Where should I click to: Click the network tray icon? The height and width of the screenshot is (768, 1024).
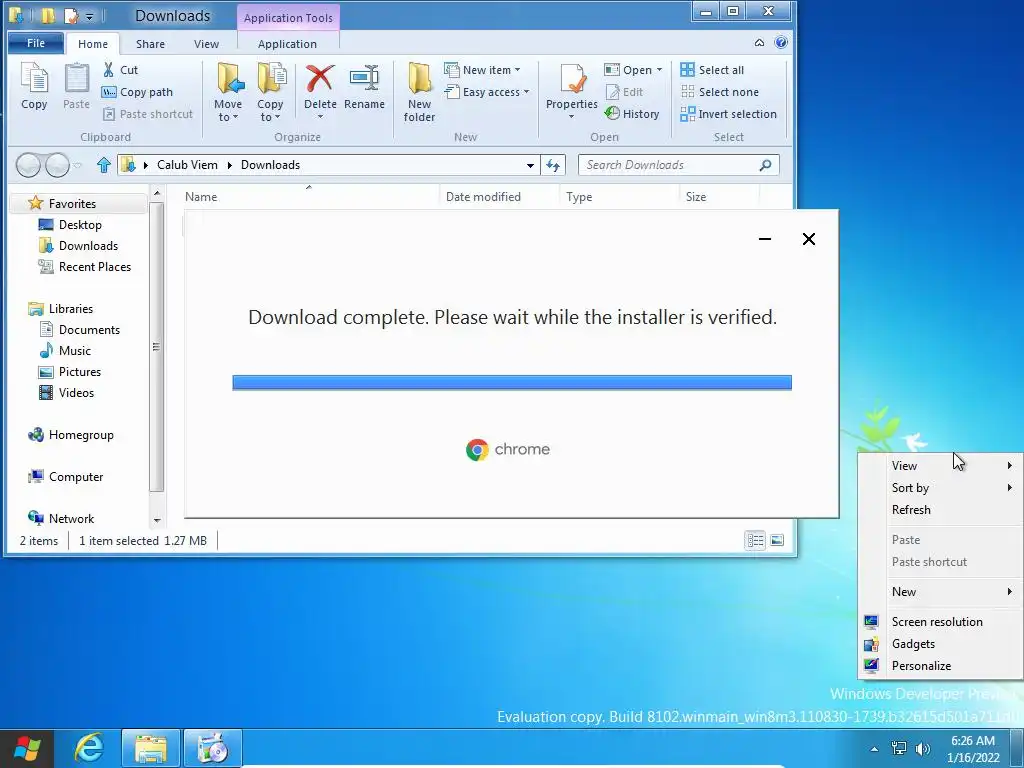pos(899,749)
